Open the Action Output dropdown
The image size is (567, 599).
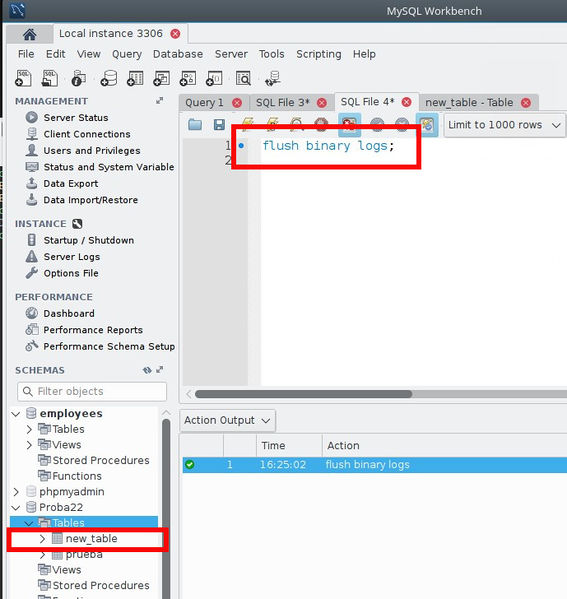227,421
